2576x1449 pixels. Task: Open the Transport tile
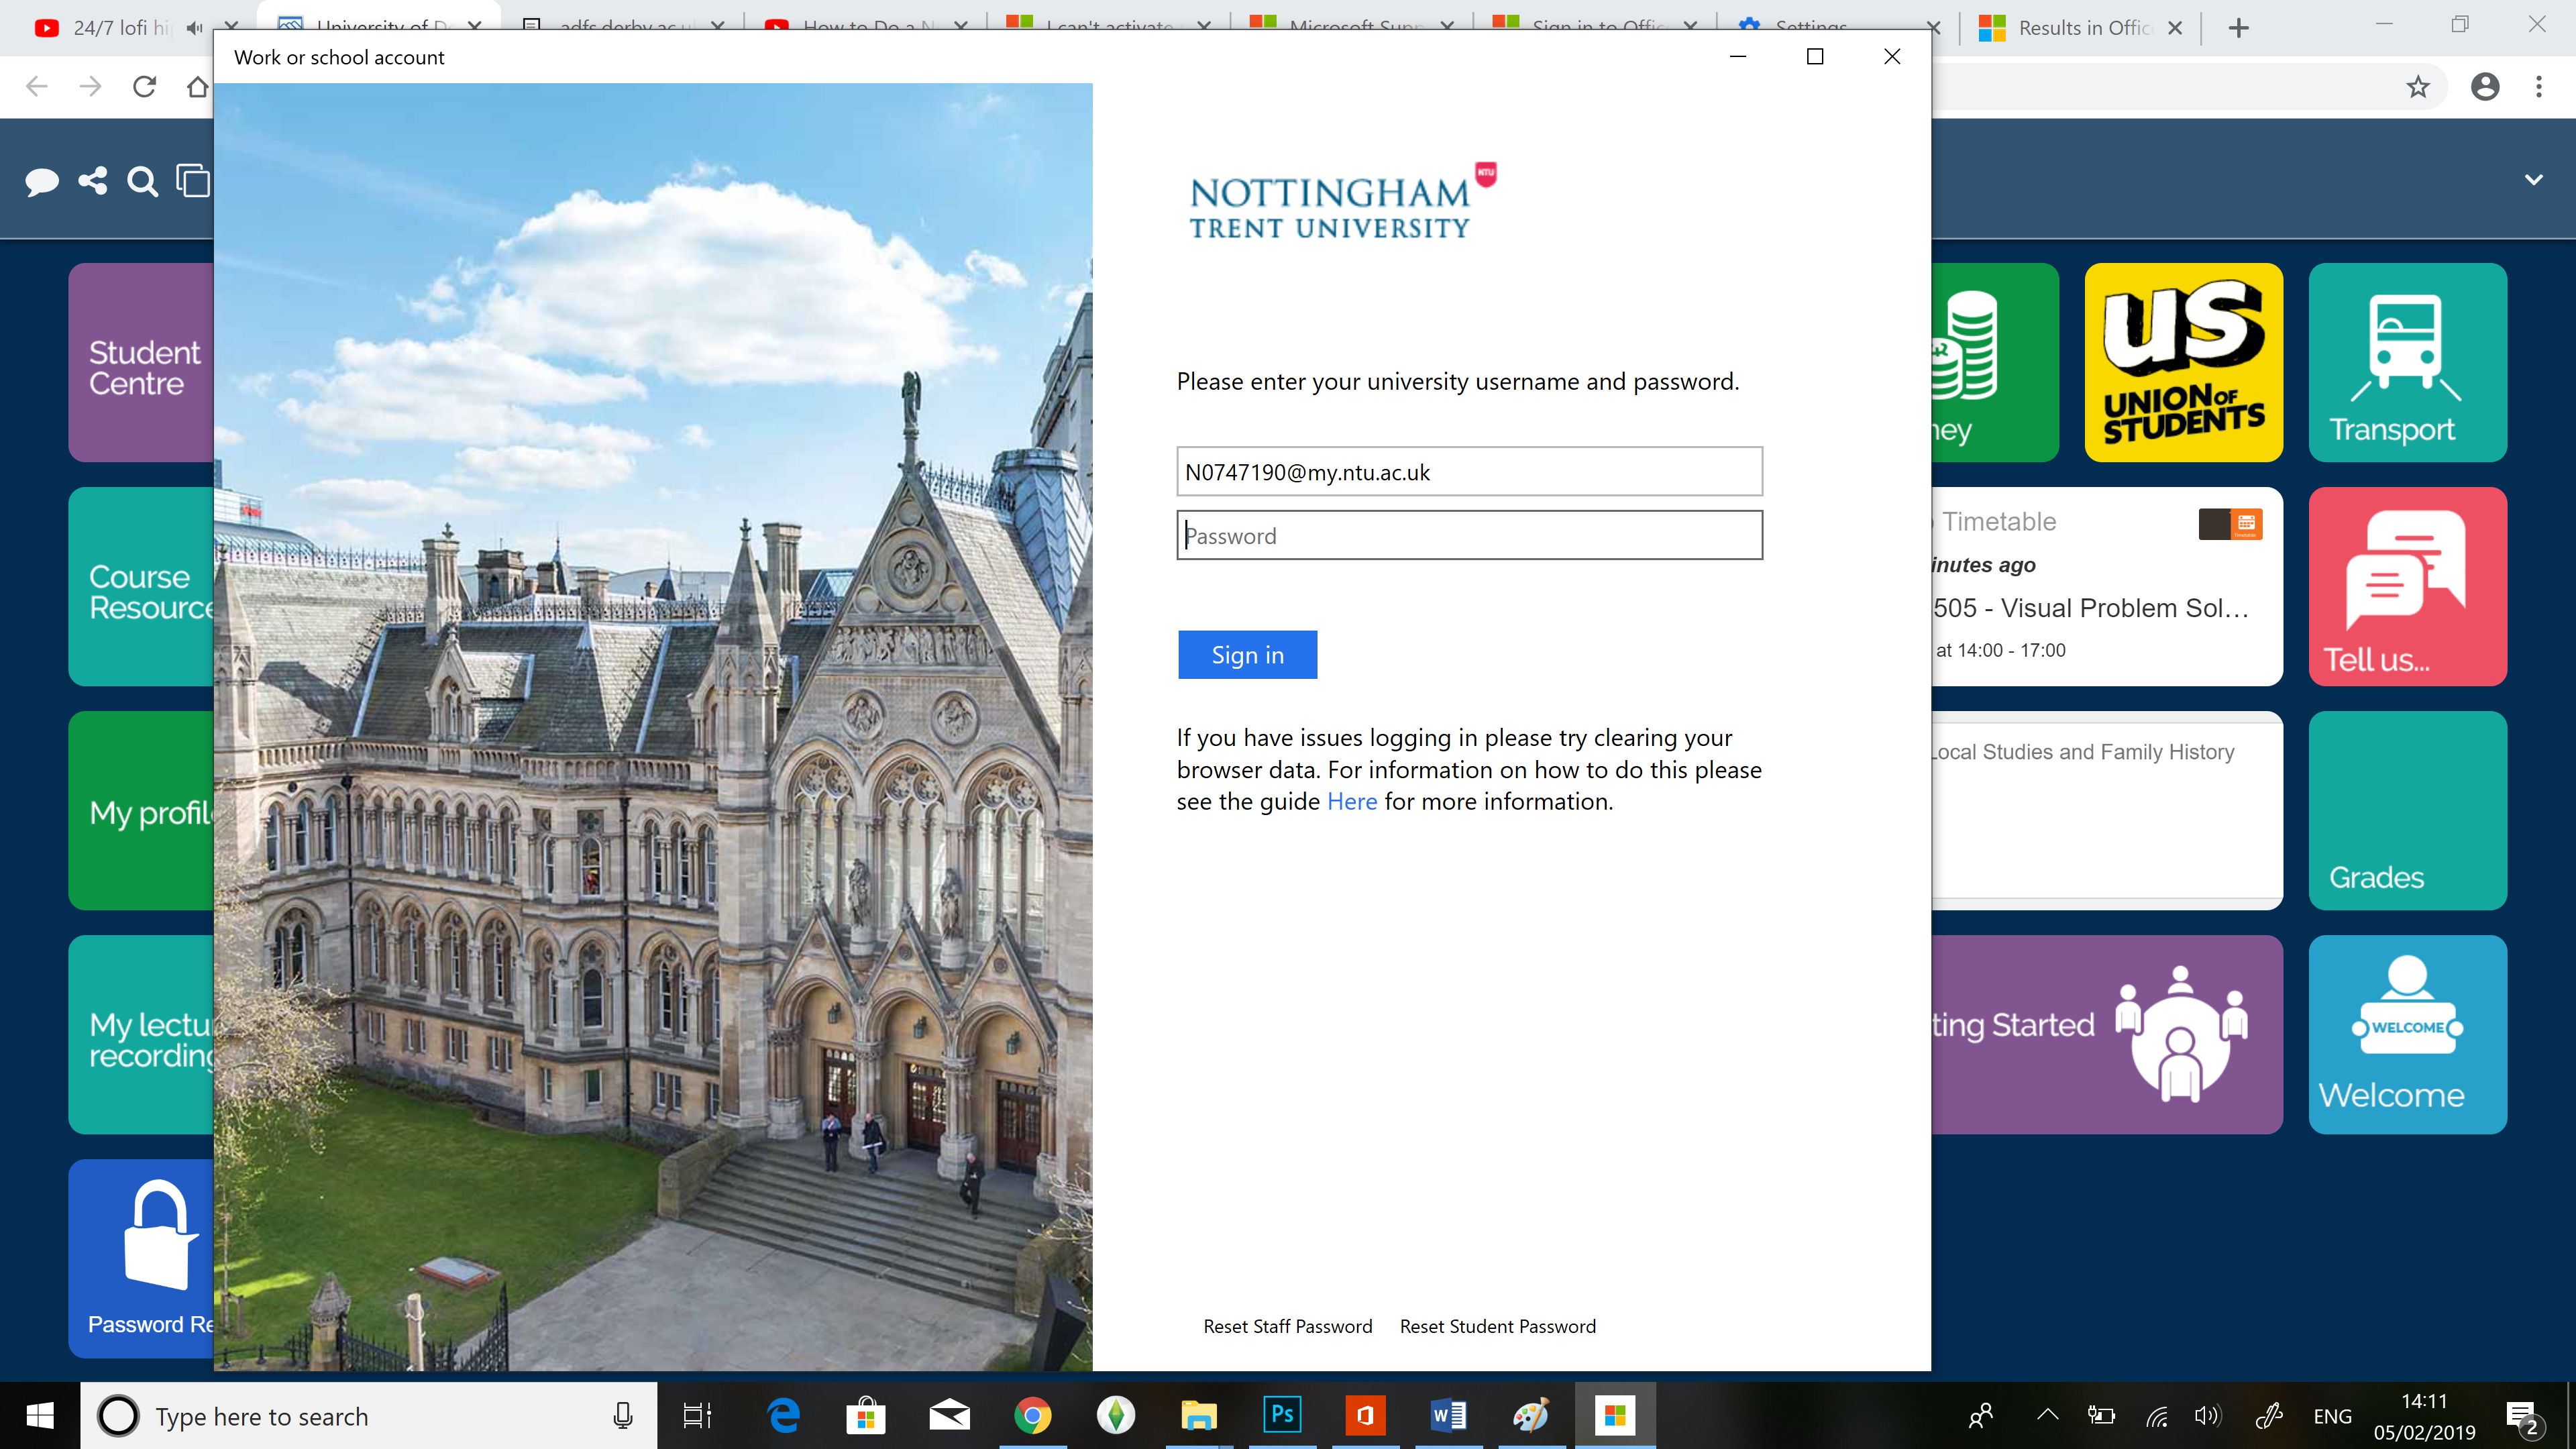coord(2407,362)
